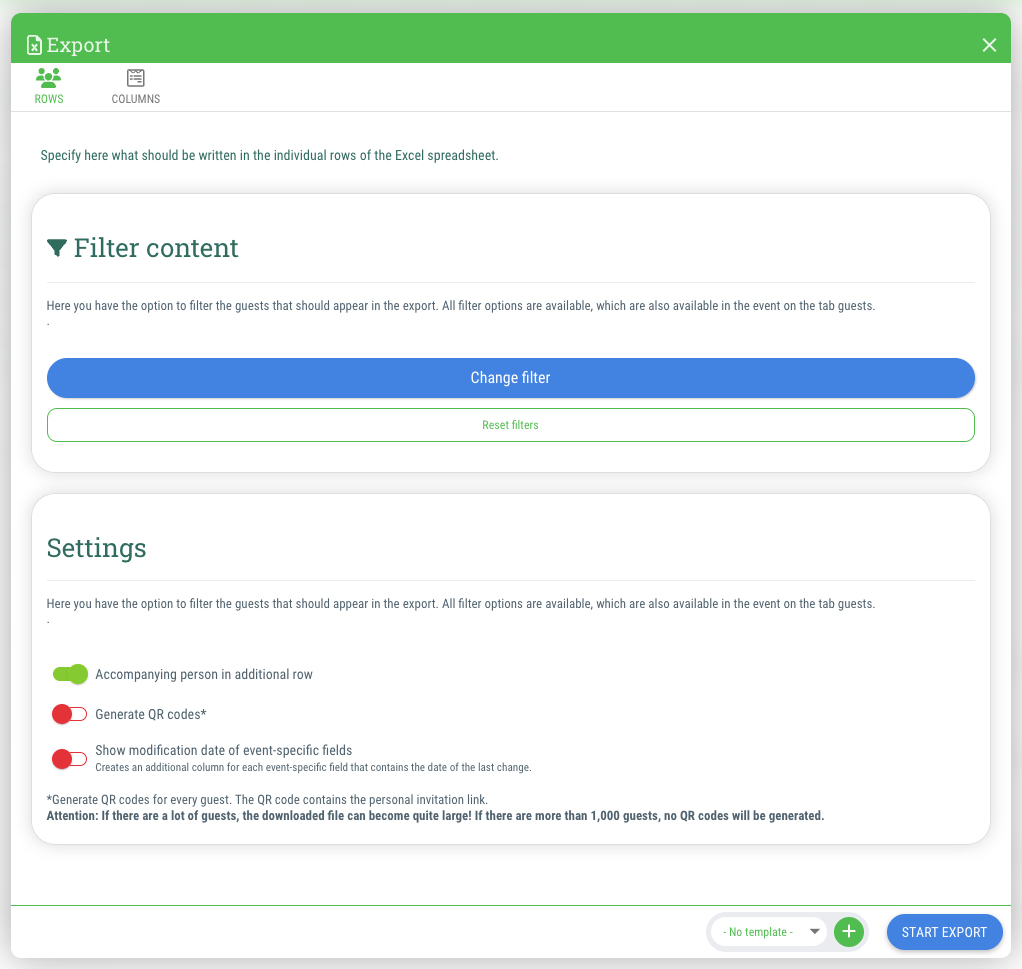Click the funnel icon beside Filter content
The height and width of the screenshot is (969, 1022).
pos(57,248)
